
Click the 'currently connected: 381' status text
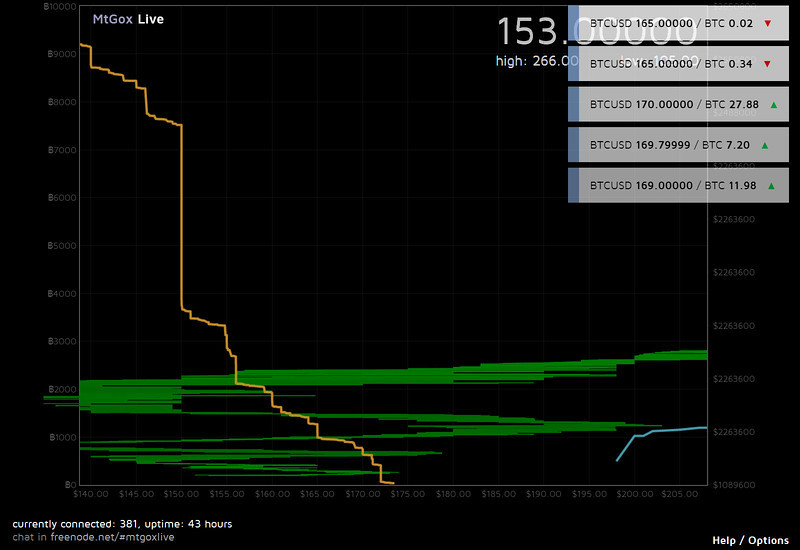76,524
